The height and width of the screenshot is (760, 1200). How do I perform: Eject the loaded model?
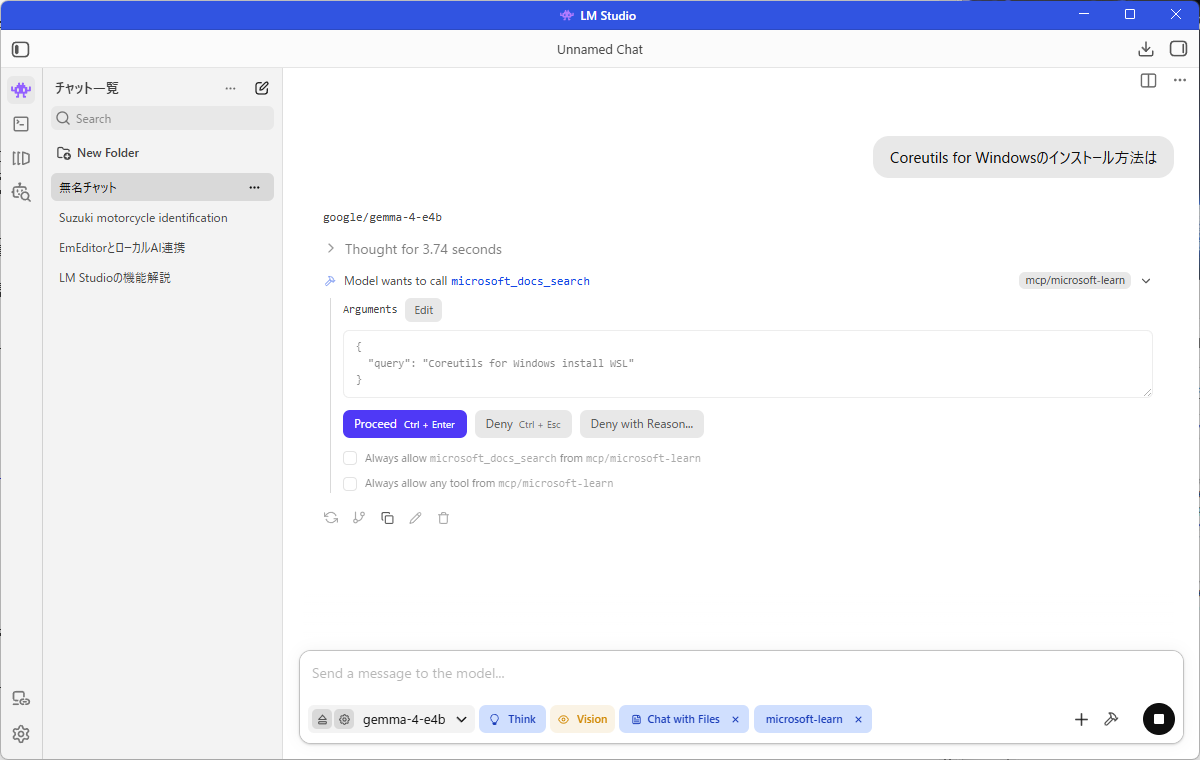click(322, 719)
